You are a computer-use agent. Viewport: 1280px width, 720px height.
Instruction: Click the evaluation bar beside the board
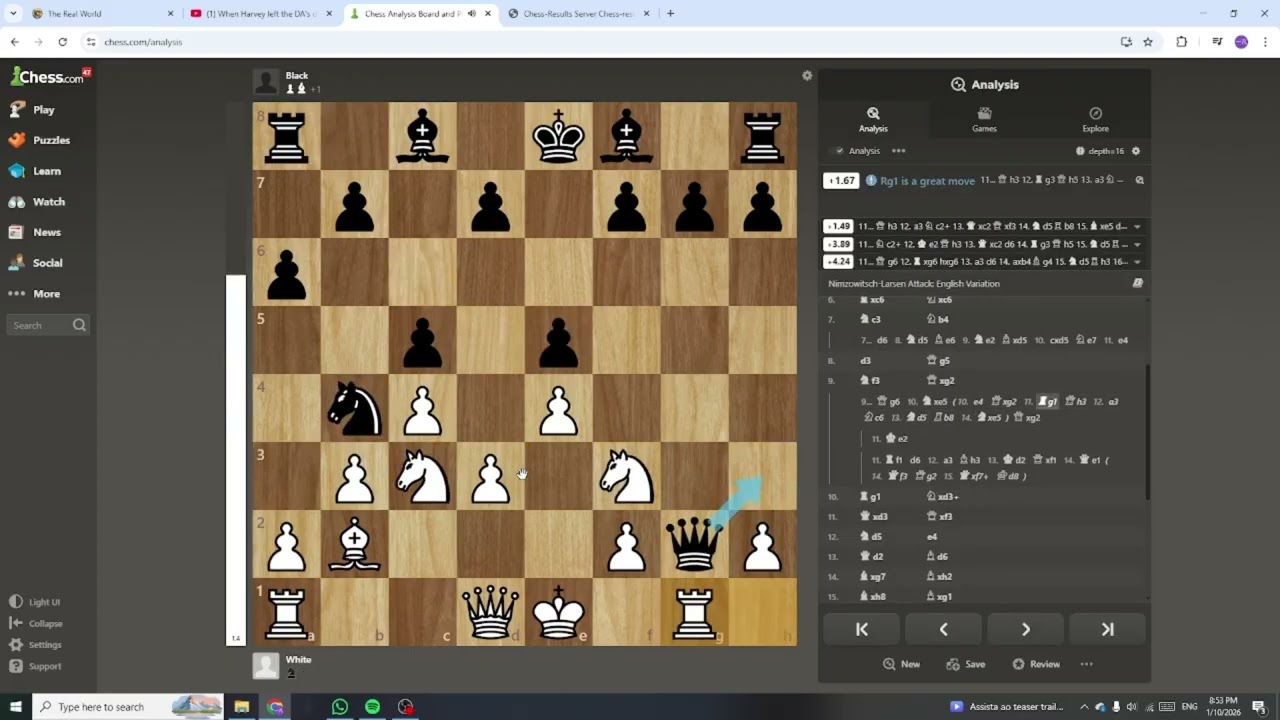[237, 374]
